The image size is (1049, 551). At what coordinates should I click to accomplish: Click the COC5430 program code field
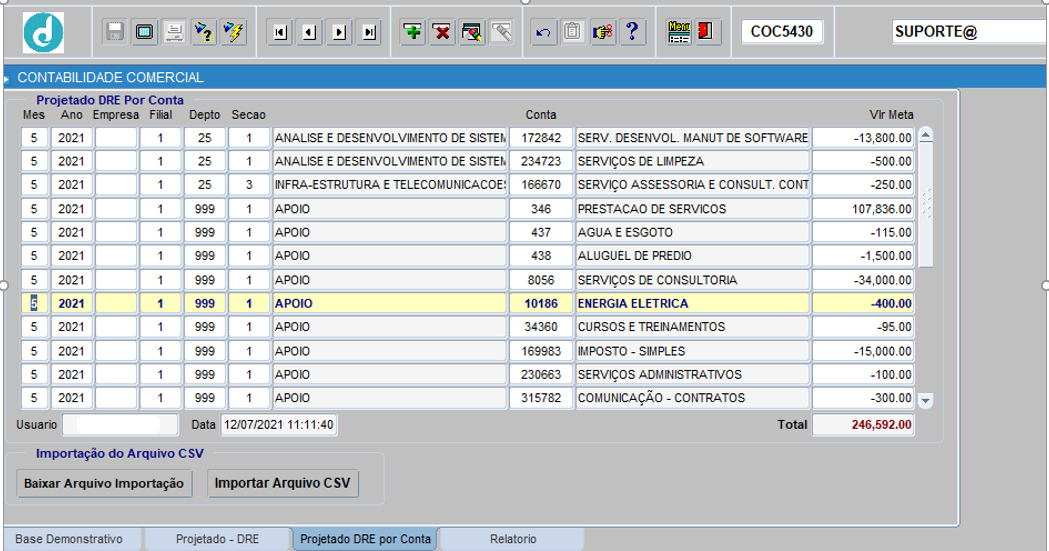pos(781,31)
